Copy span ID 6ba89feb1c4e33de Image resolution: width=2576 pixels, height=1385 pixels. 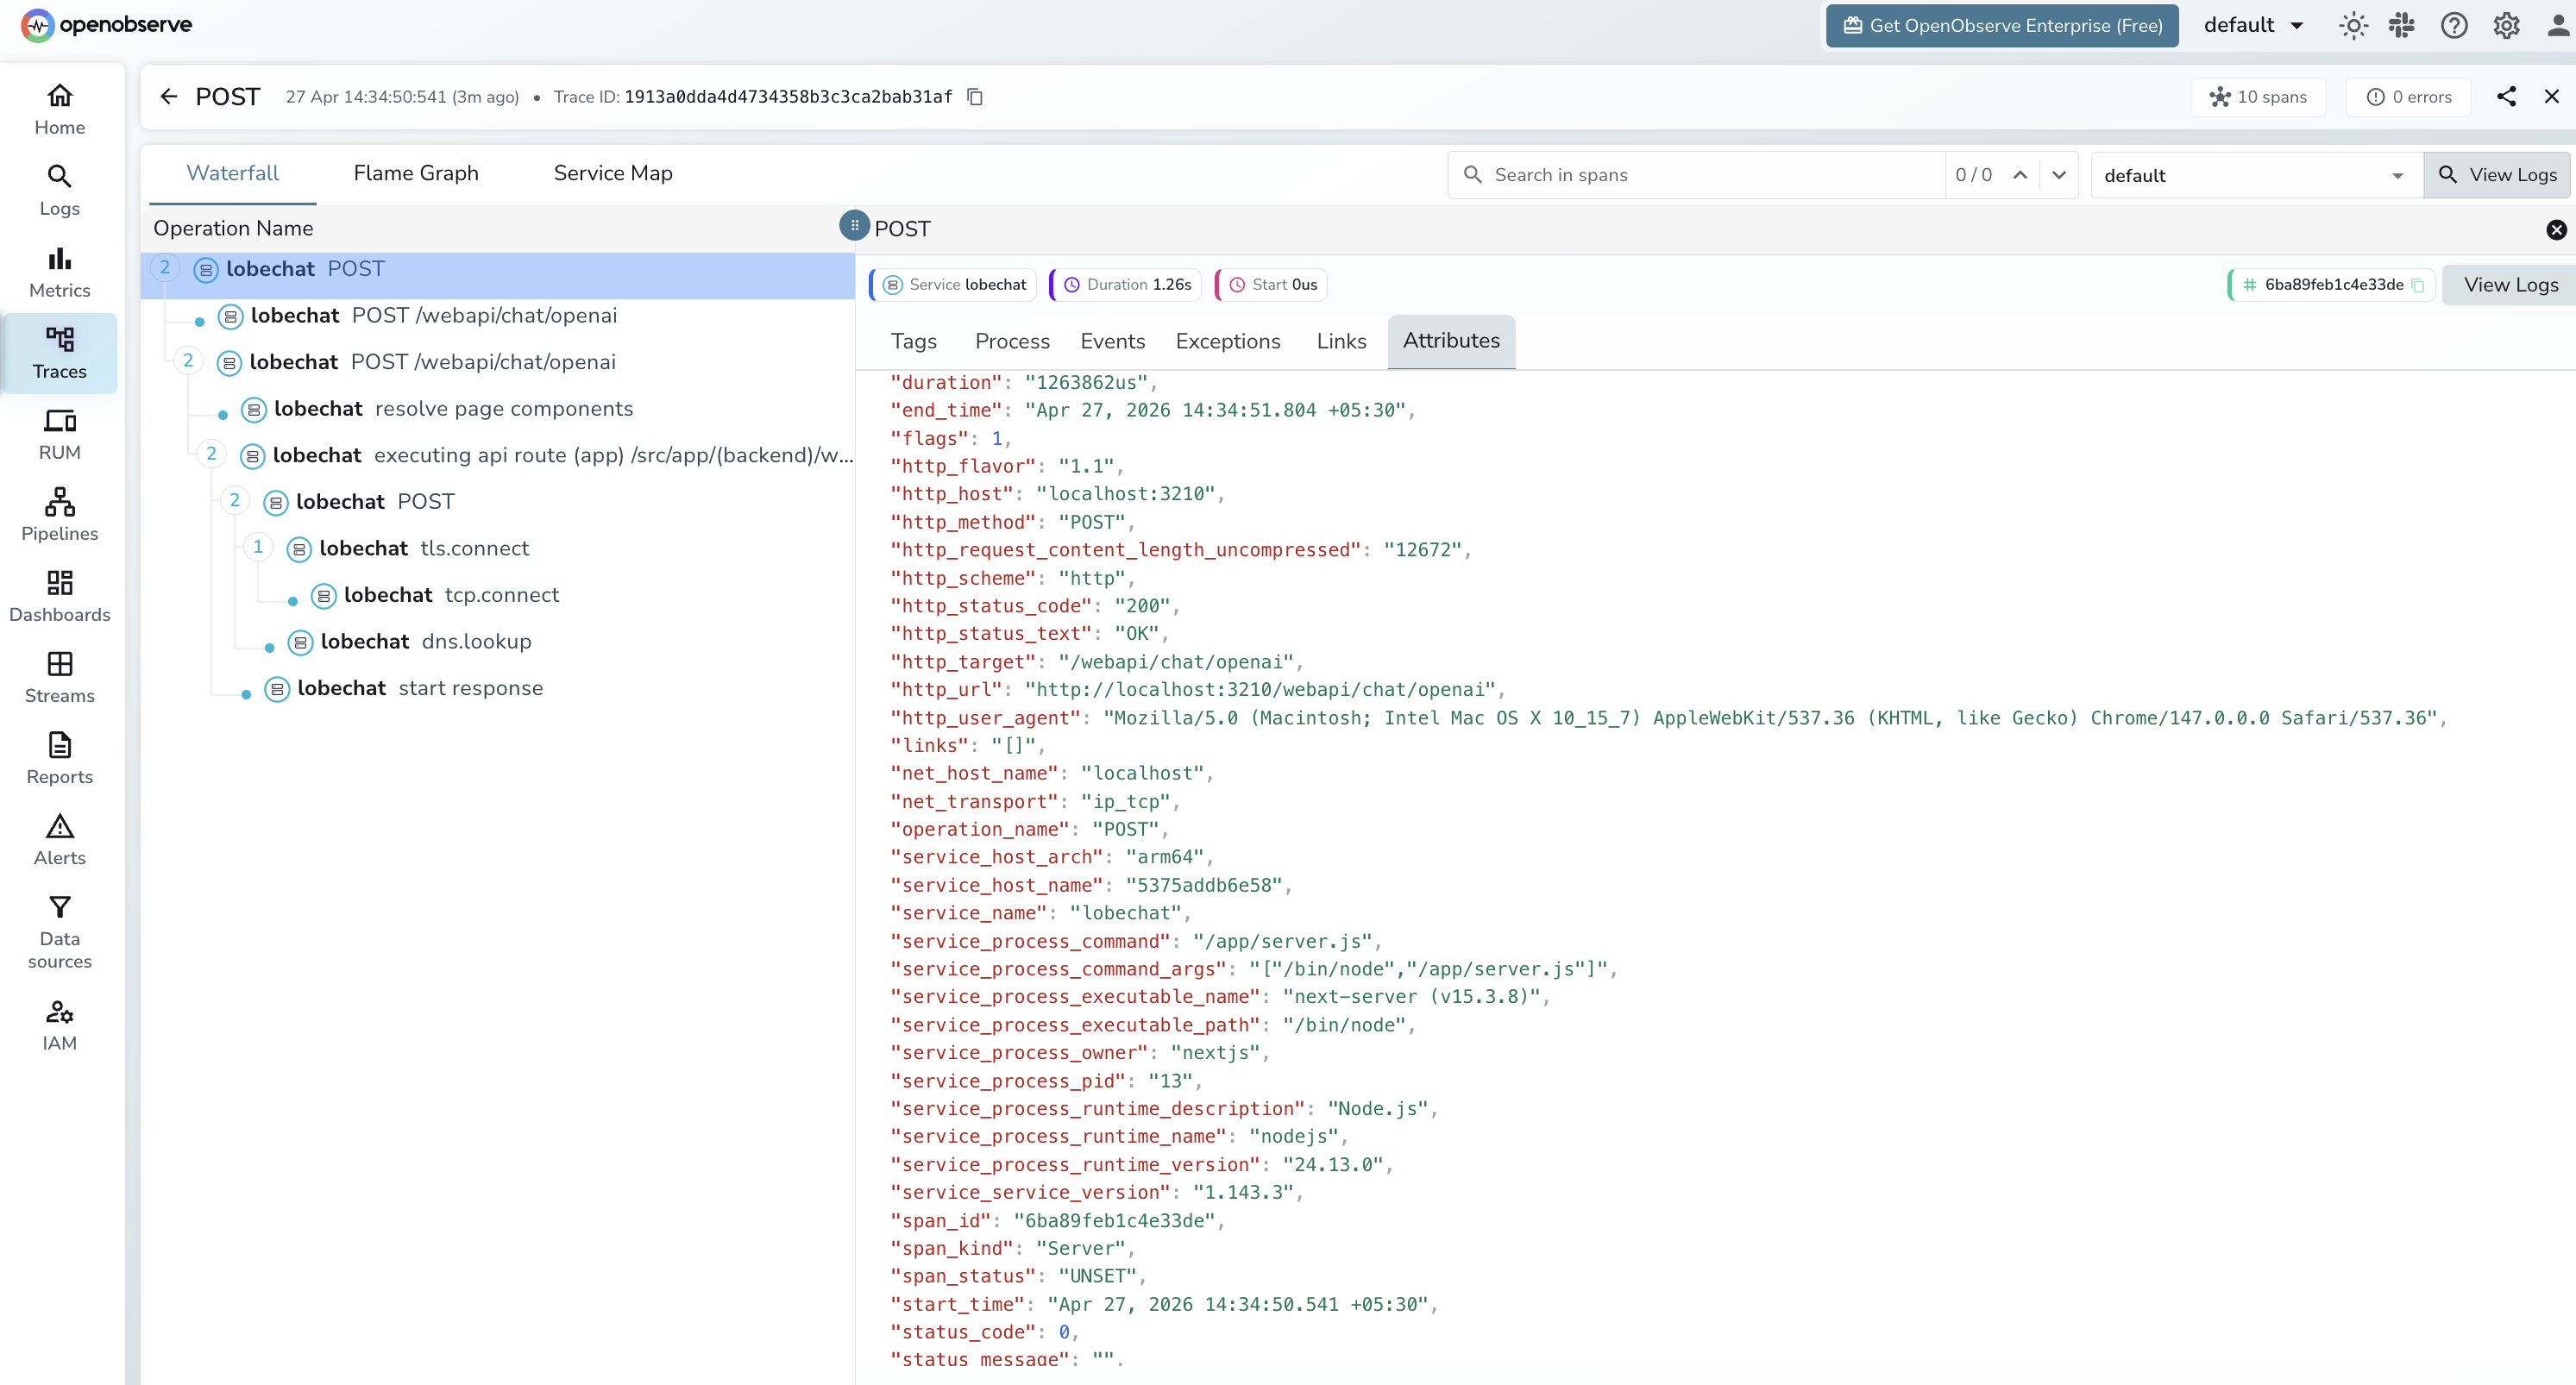point(2419,284)
